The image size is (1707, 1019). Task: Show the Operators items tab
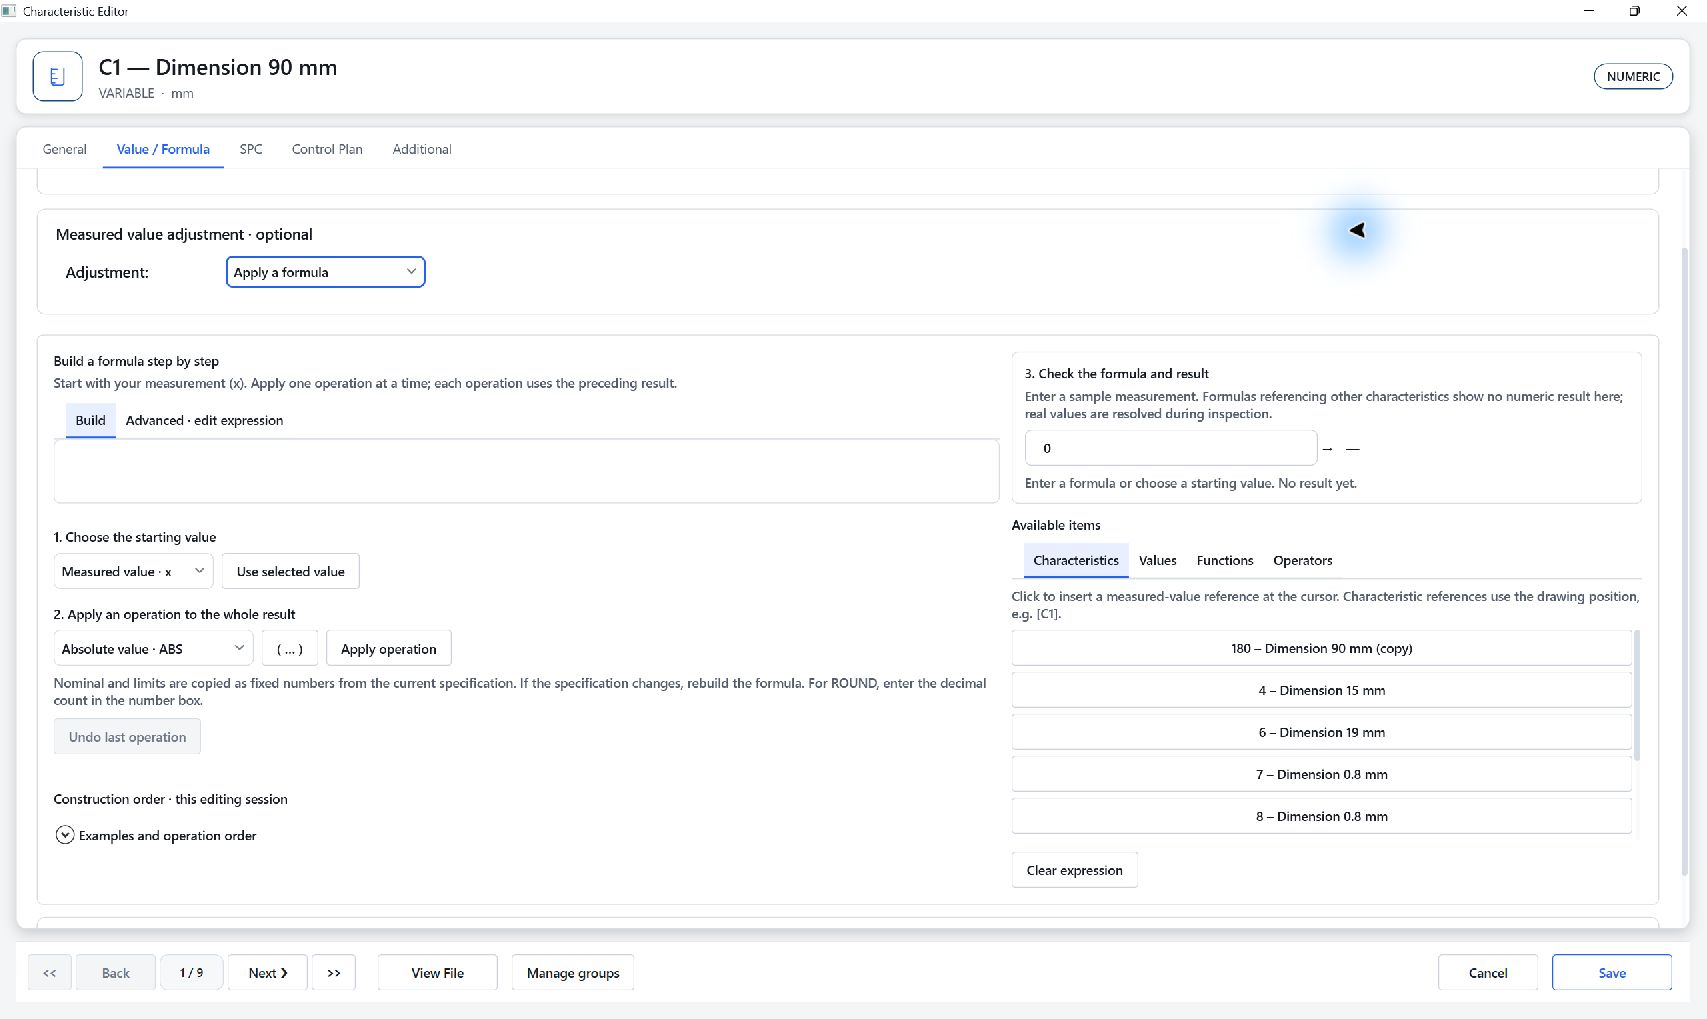point(1302,560)
